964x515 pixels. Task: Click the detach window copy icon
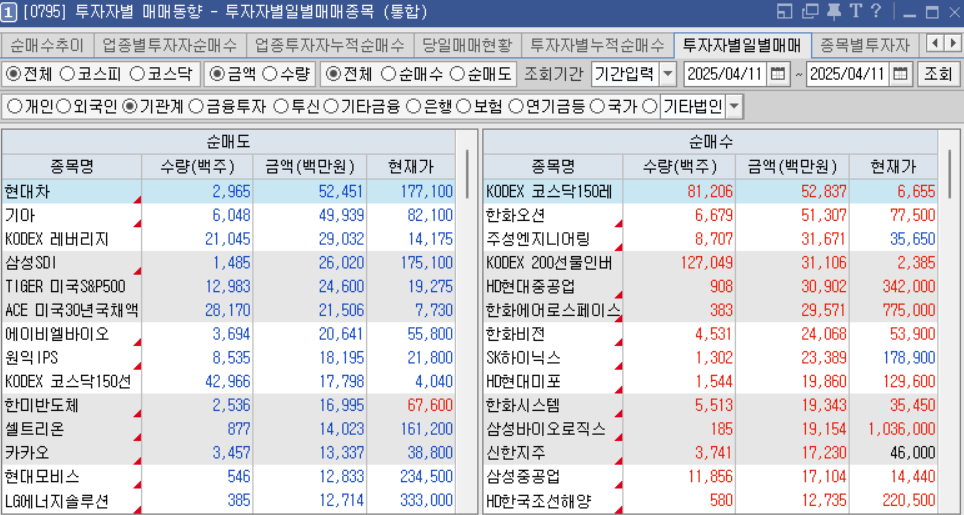(811, 11)
